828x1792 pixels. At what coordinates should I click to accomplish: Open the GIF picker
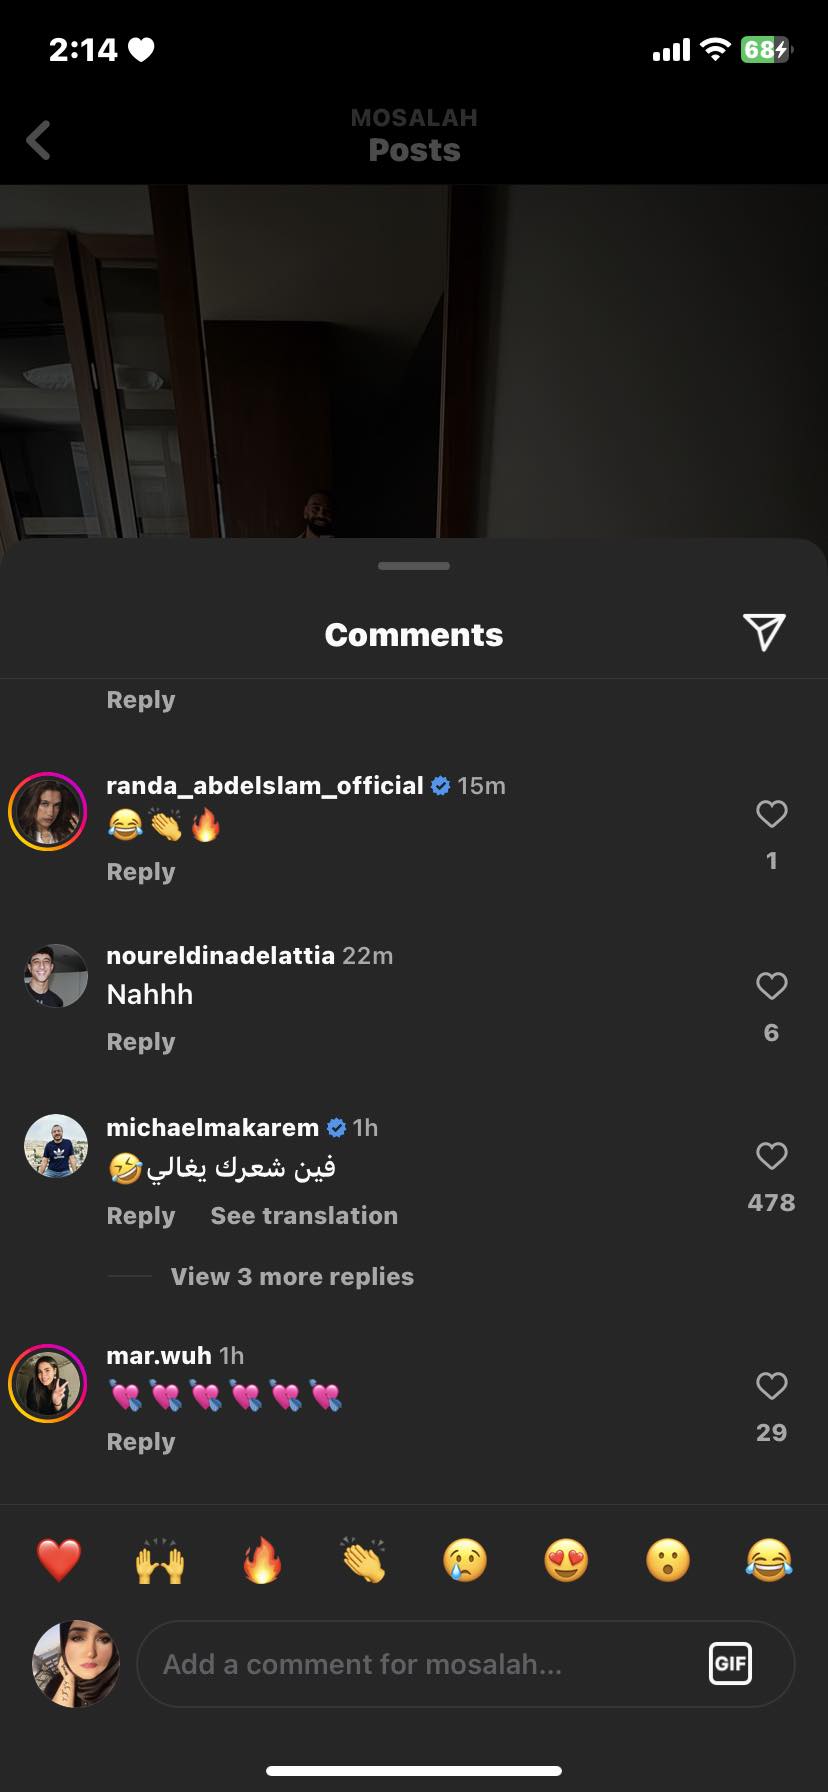pyautogui.click(x=730, y=1664)
